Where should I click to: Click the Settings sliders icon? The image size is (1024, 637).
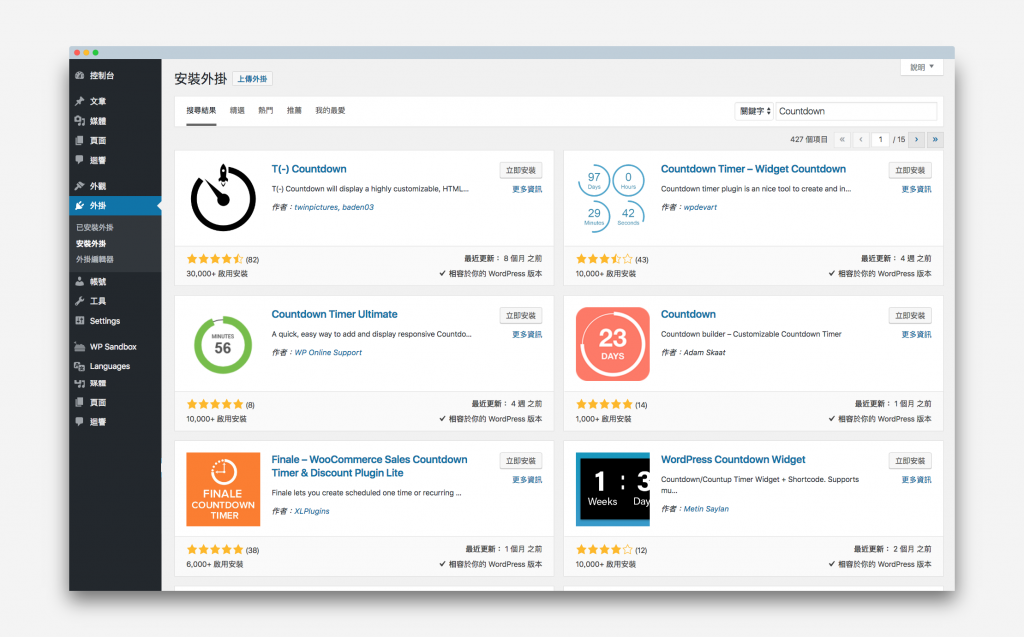[x=79, y=321]
